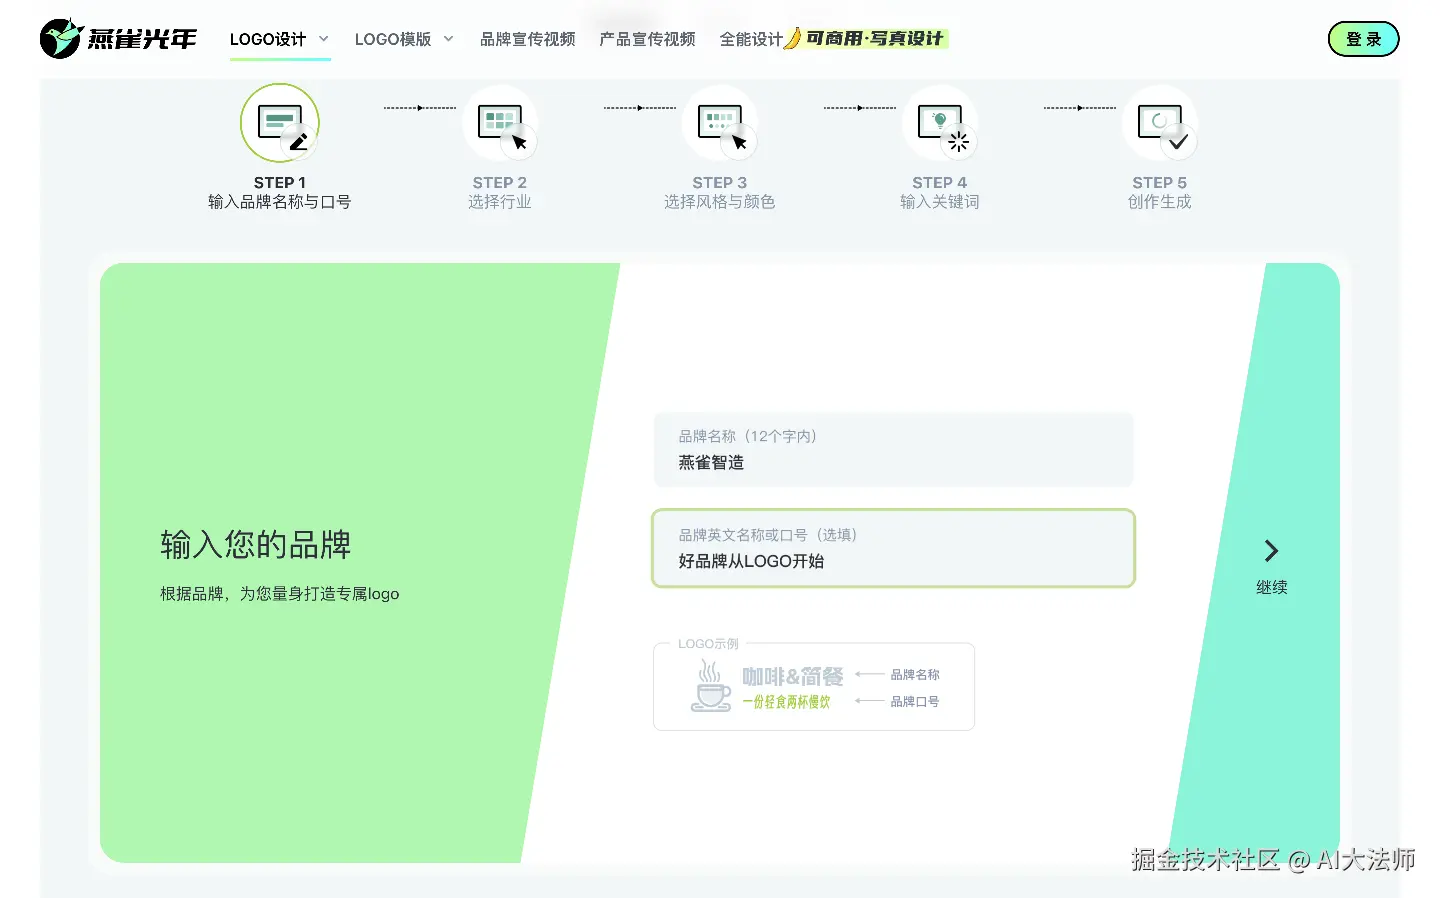Open the LOGO设计 menu
The width and height of the screenshot is (1440, 898).
point(268,39)
